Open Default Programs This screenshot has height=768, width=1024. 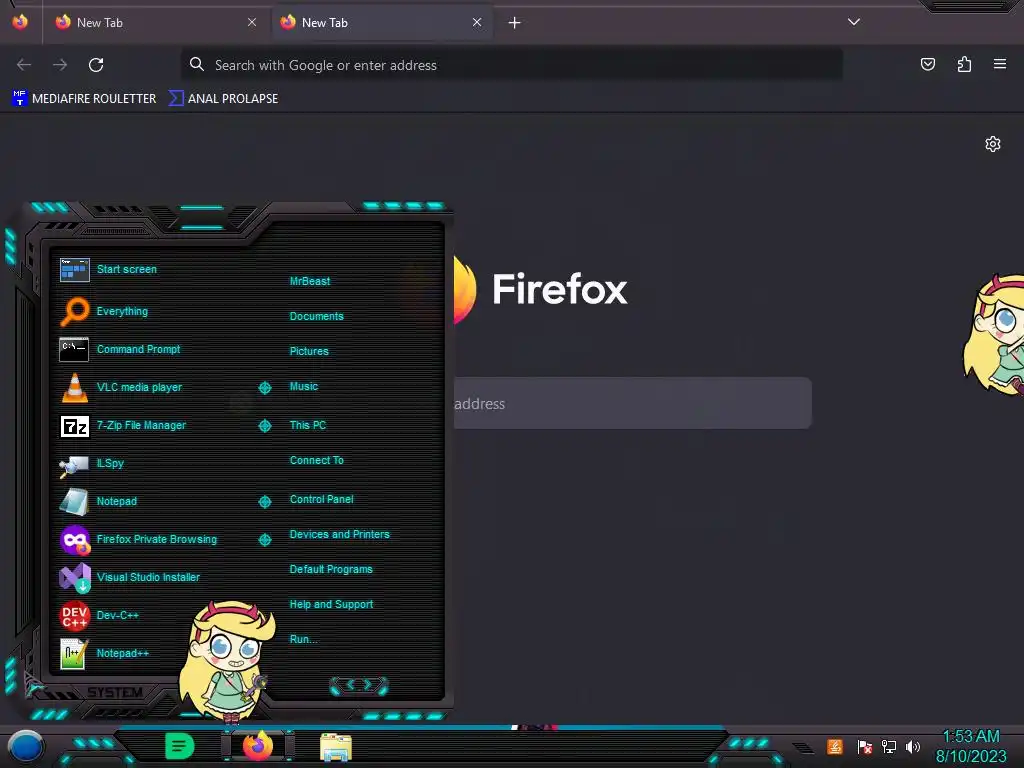pos(331,569)
